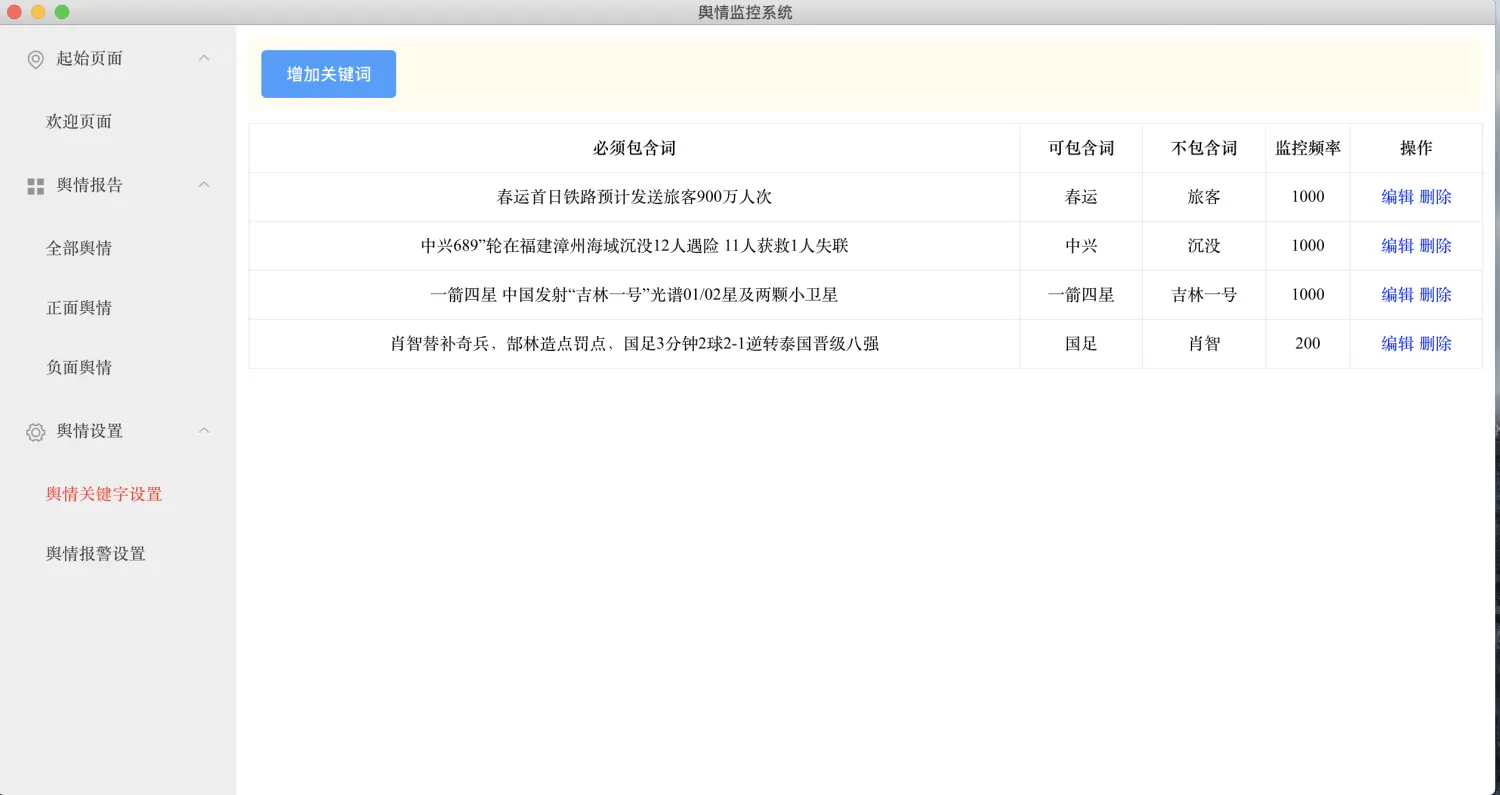Click the yellow minimize window button
Screen dimensions: 1500x795
[38, 12]
